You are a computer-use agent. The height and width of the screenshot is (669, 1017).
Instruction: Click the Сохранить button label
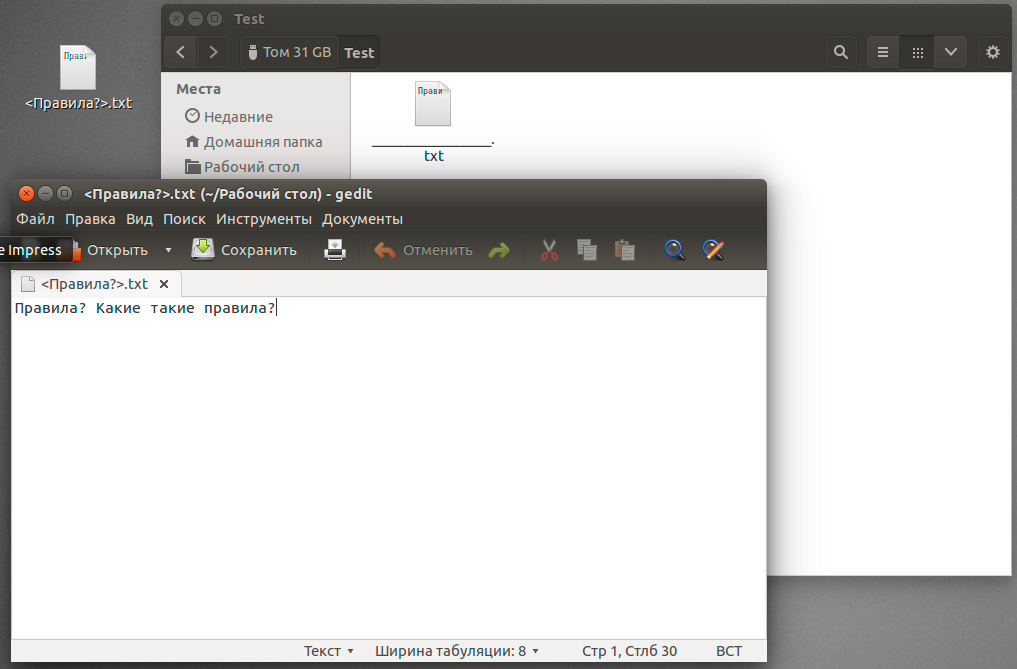pos(259,250)
